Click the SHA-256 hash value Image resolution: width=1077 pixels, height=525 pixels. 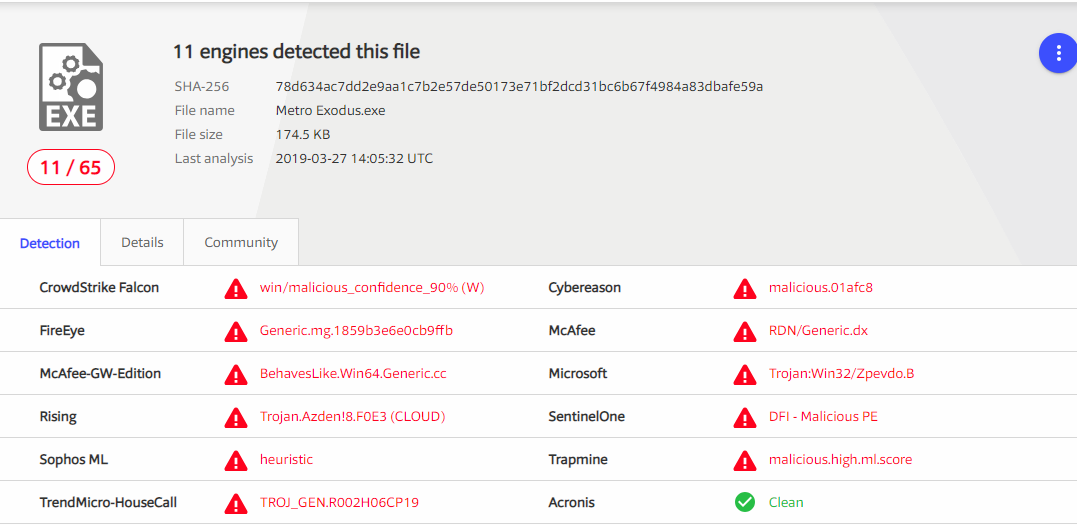[x=519, y=86]
